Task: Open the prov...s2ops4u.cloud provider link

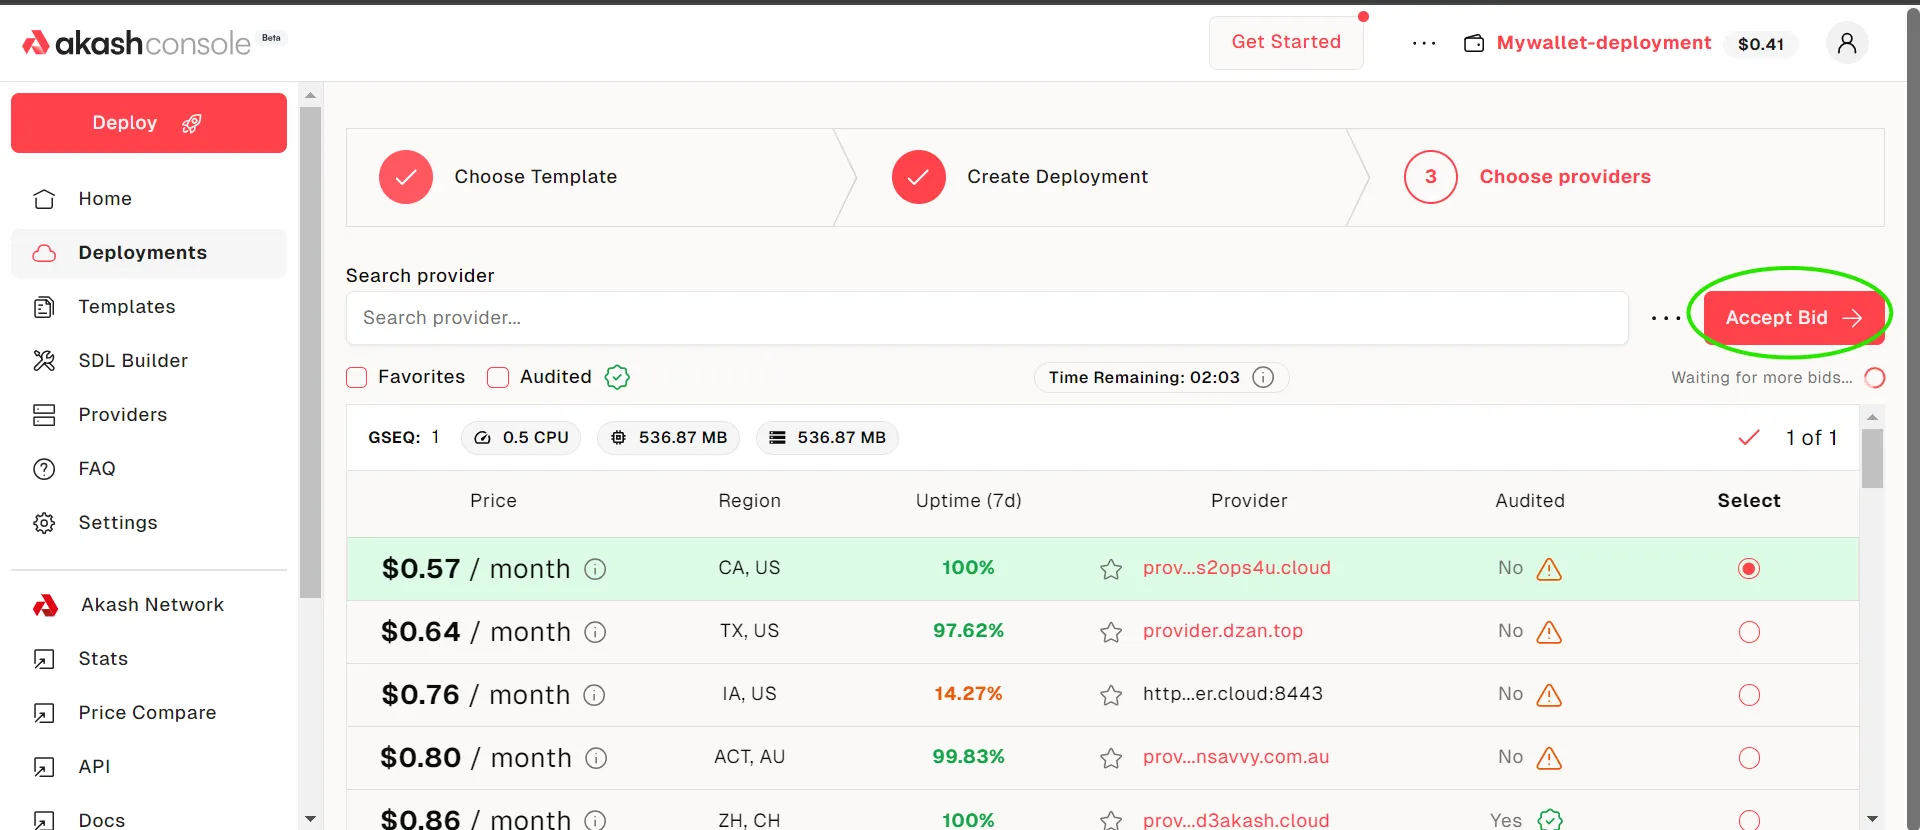Action: tap(1236, 568)
